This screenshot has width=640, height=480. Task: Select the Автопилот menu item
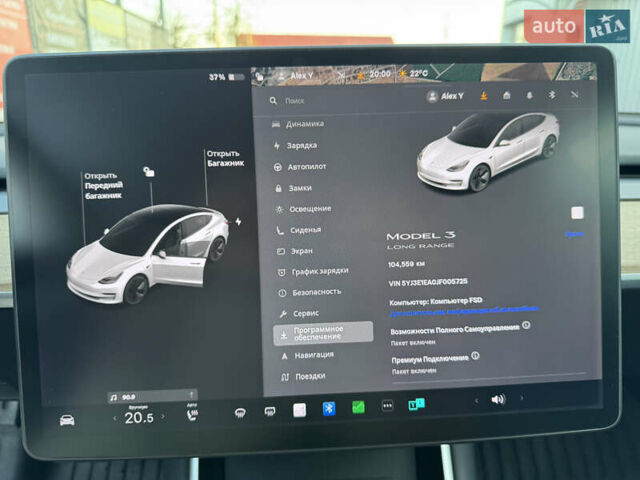click(300, 167)
